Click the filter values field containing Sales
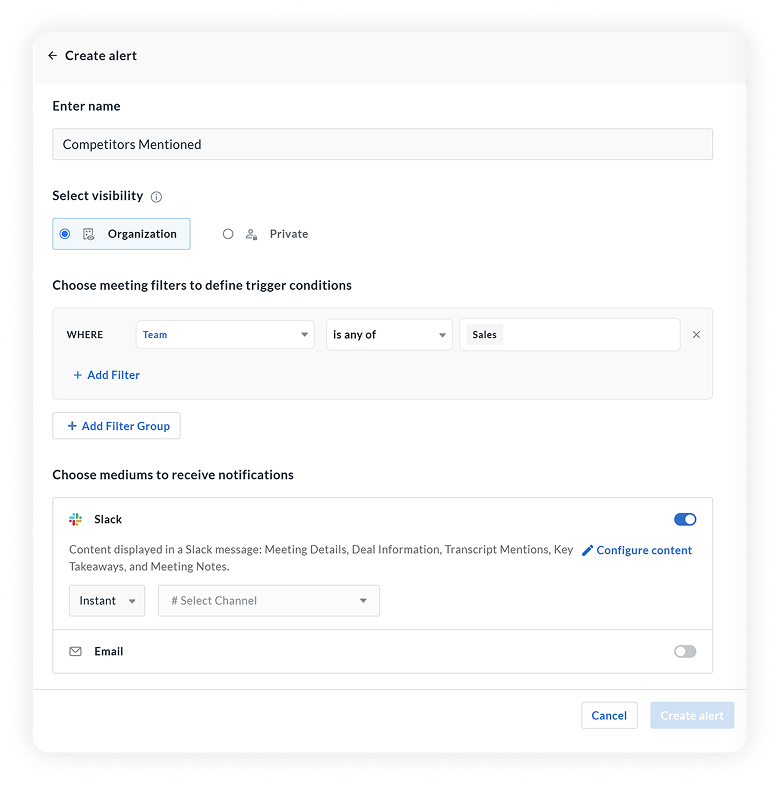 570,334
